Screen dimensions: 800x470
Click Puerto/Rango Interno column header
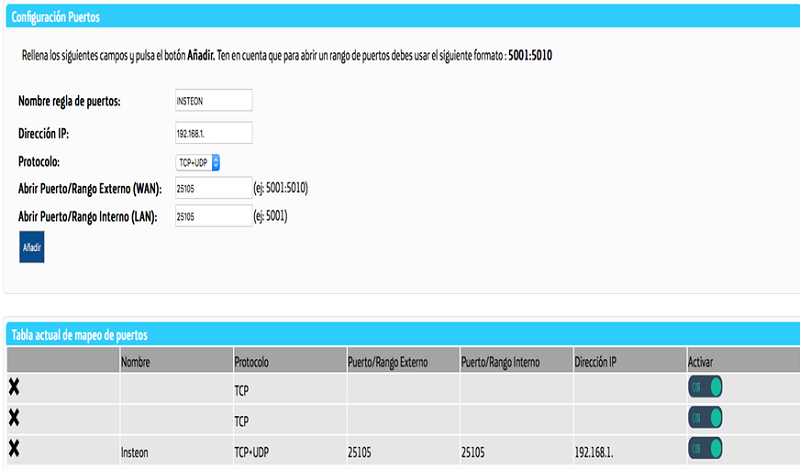click(x=516, y=361)
